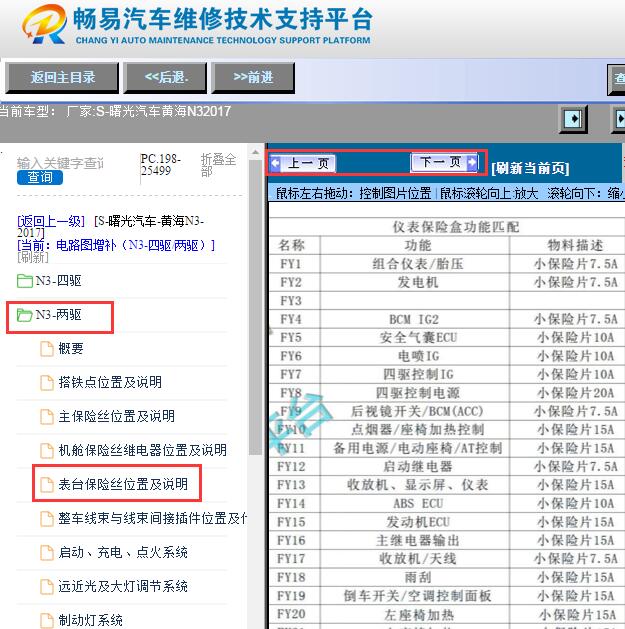Screen dimensions: 625x629
Task: Click the N3-两驱 open folder icon
Action: tap(24, 315)
